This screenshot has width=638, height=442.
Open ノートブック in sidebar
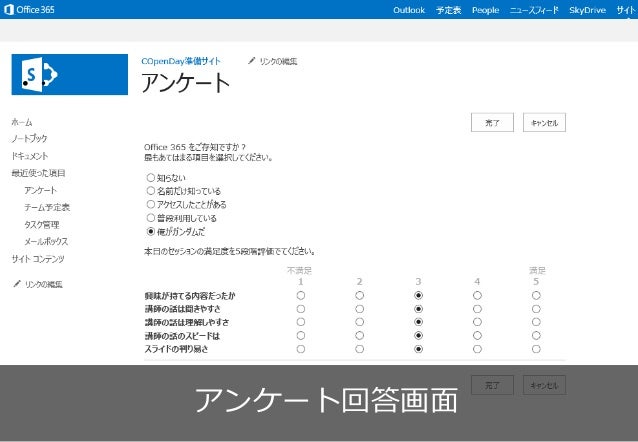click(x=29, y=139)
